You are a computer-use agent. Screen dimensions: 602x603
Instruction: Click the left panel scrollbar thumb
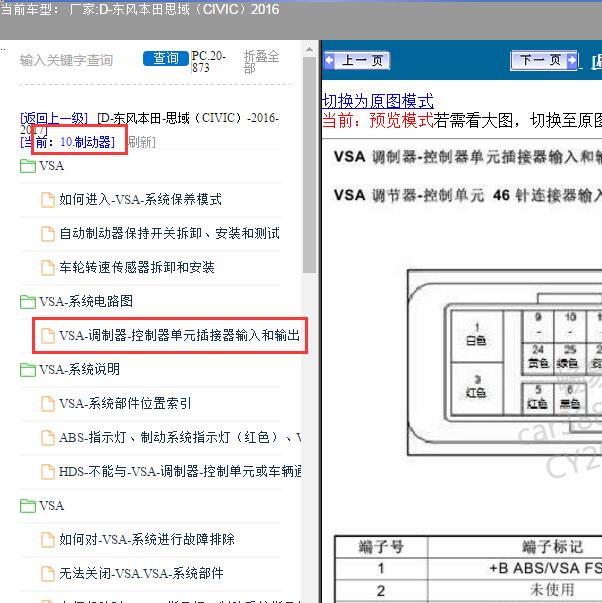pos(309,165)
